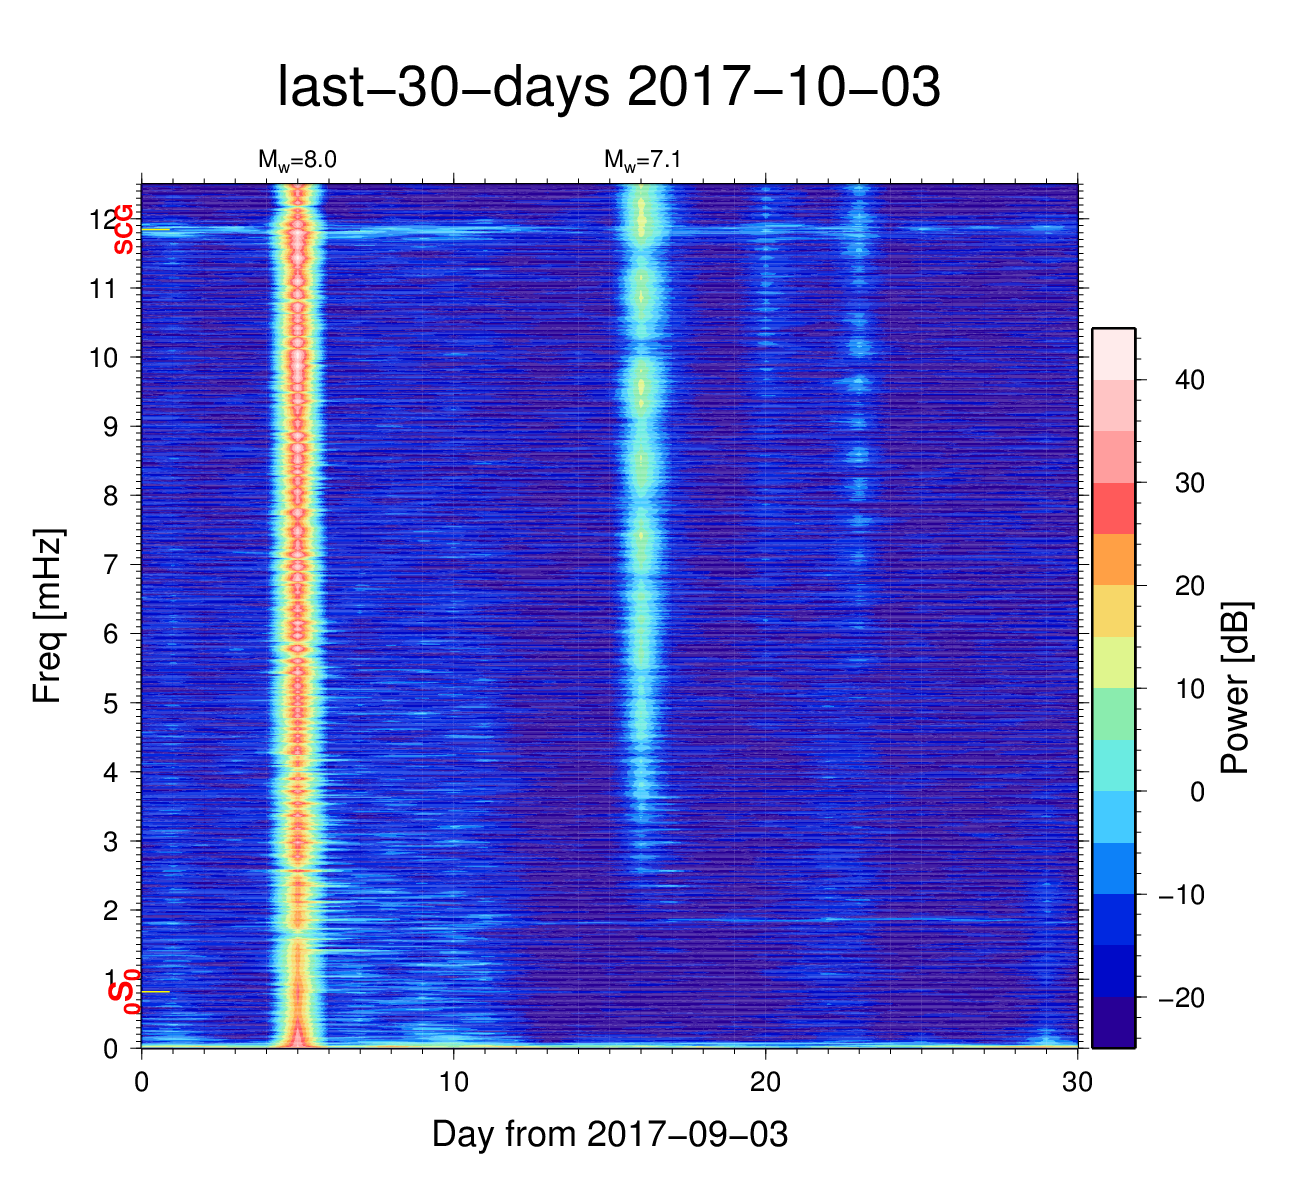
Task: Click the −20 dB colorbar tick label
Action: pos(1180,998)
